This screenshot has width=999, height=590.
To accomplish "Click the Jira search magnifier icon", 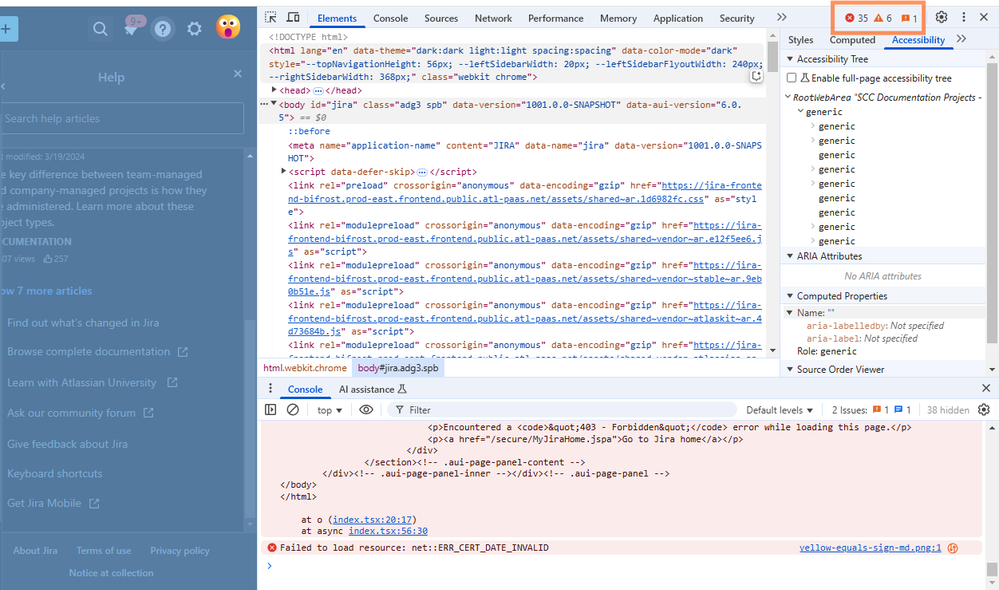I will pyautogui.click(x=100, y=29).
